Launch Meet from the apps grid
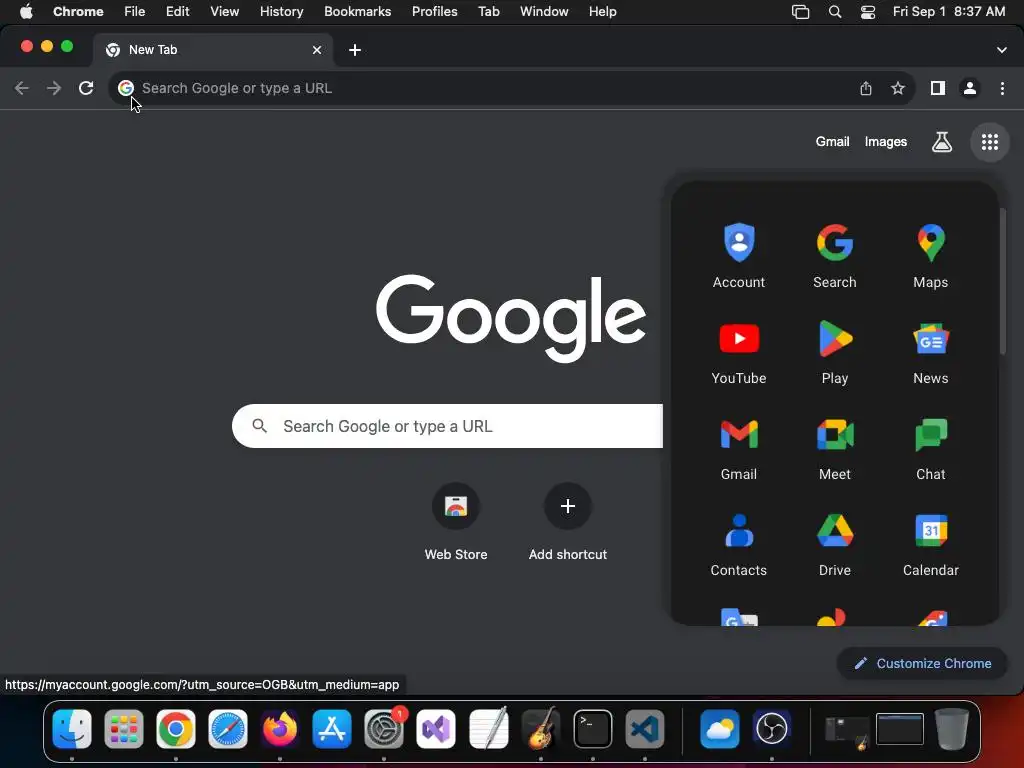This screenshot has width=1024, height=768. pyautogui.click(x=835, y=448)
